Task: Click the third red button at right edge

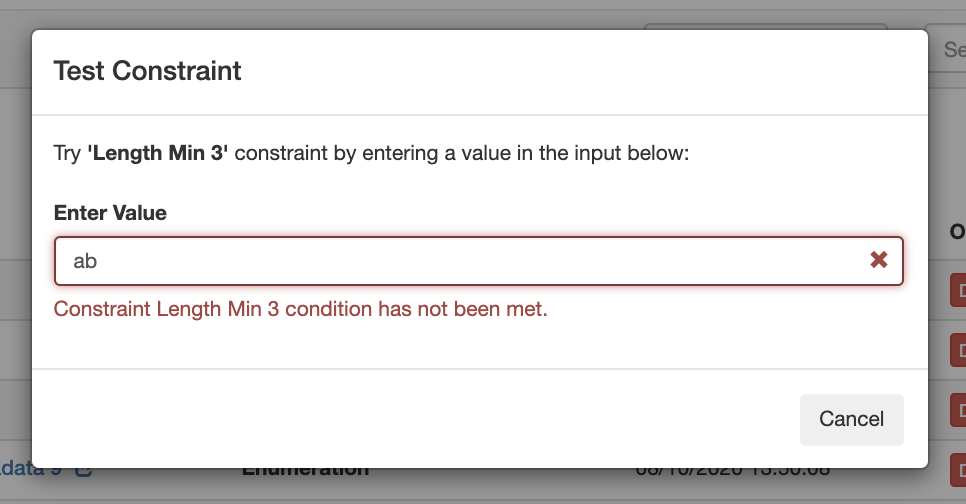Action: coord(957,408)
